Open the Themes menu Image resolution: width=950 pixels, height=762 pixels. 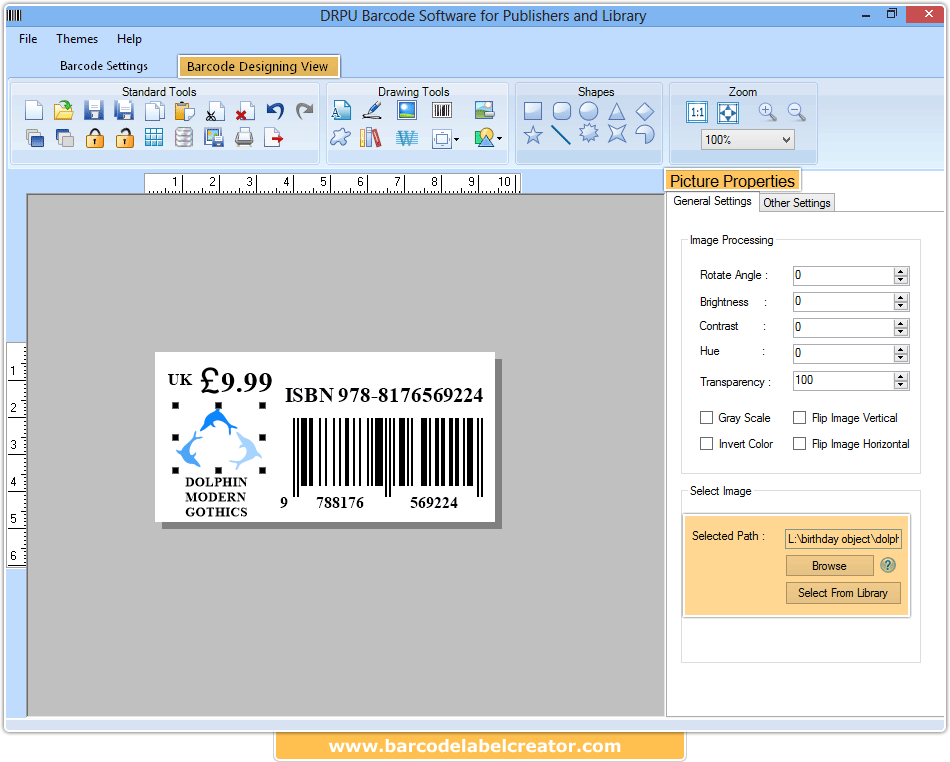click(77, 39)
